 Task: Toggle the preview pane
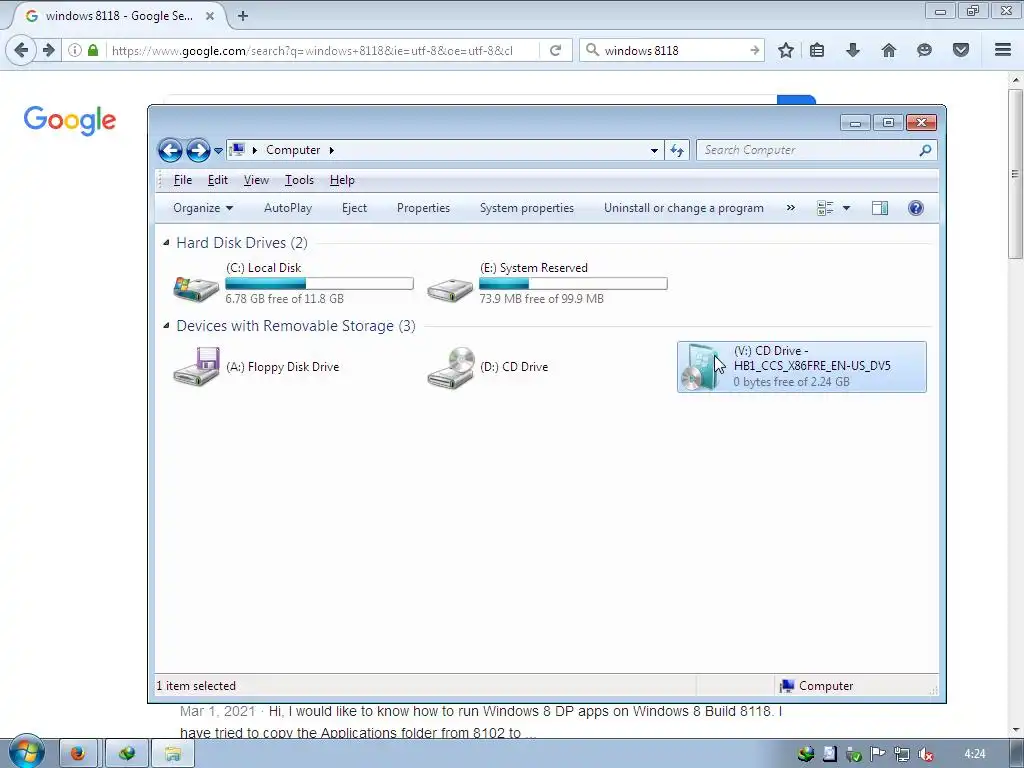880,208
